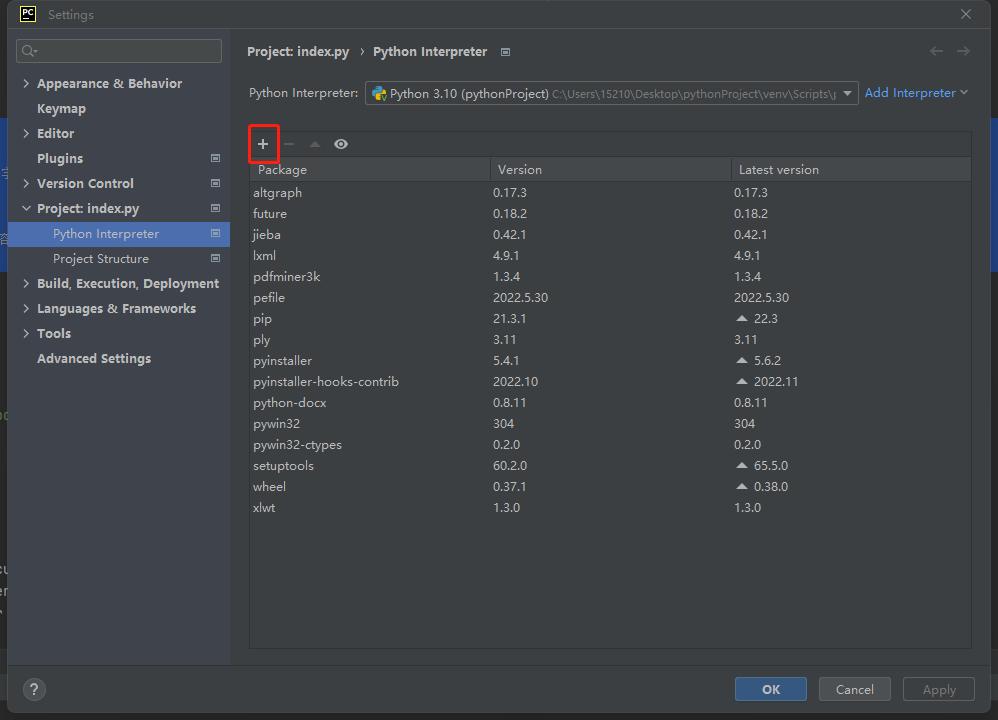This screenshot has width=998, height=720.
Task: Click Project: index.py breadcrumb
Action: [x=298, y=52]
